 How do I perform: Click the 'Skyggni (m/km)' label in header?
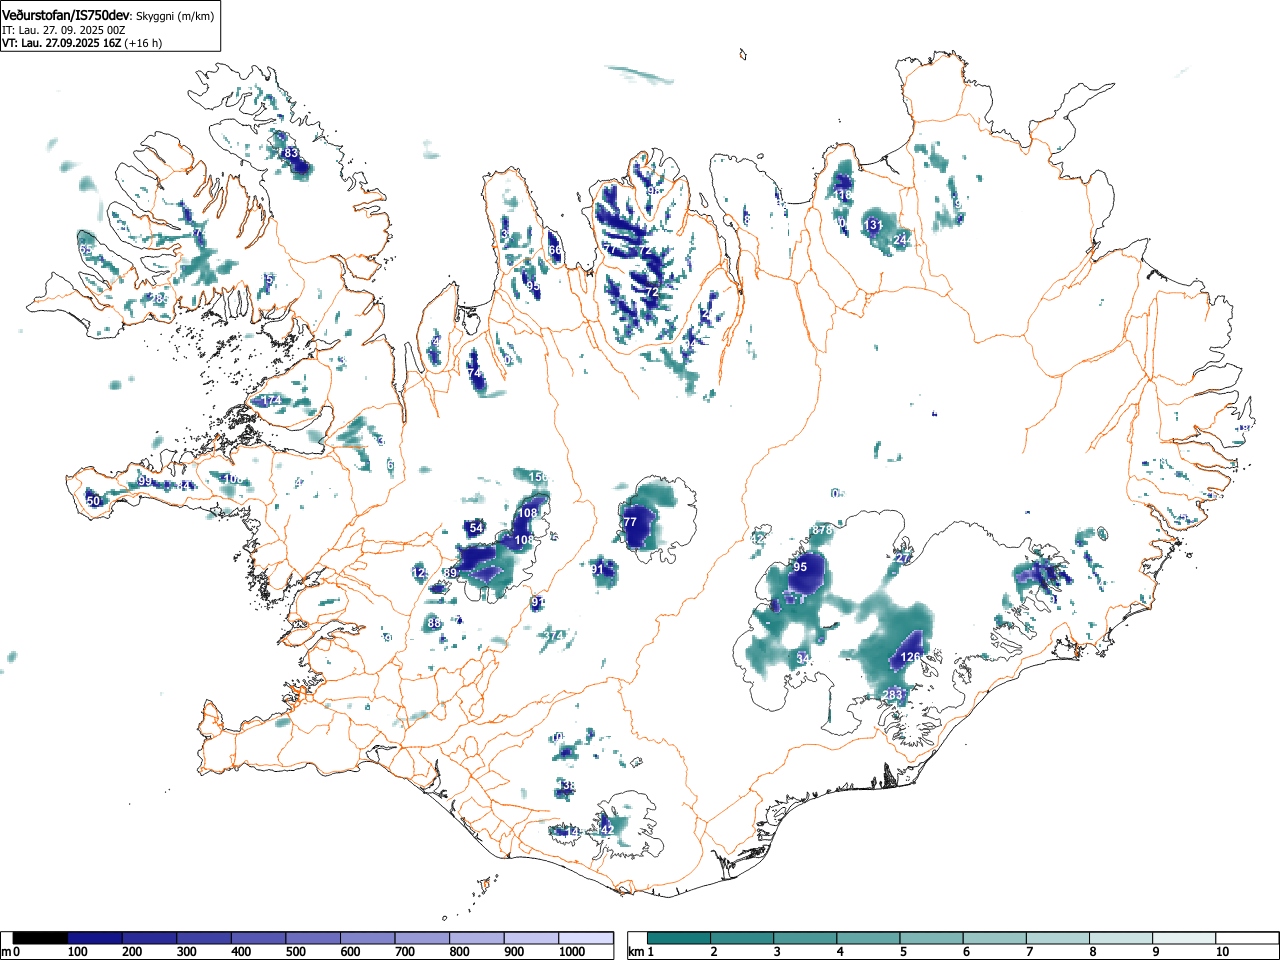click(x=173, y=16)
